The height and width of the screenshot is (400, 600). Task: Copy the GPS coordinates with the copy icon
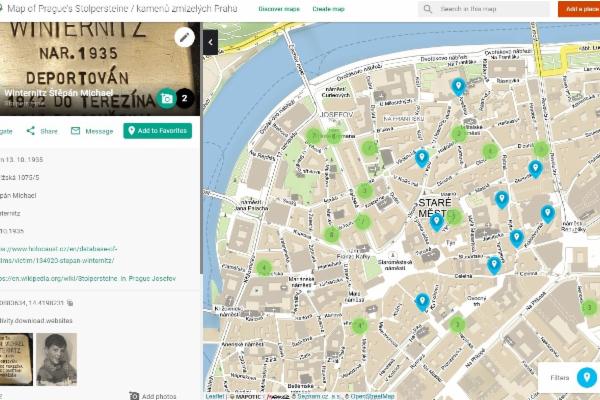71,302
